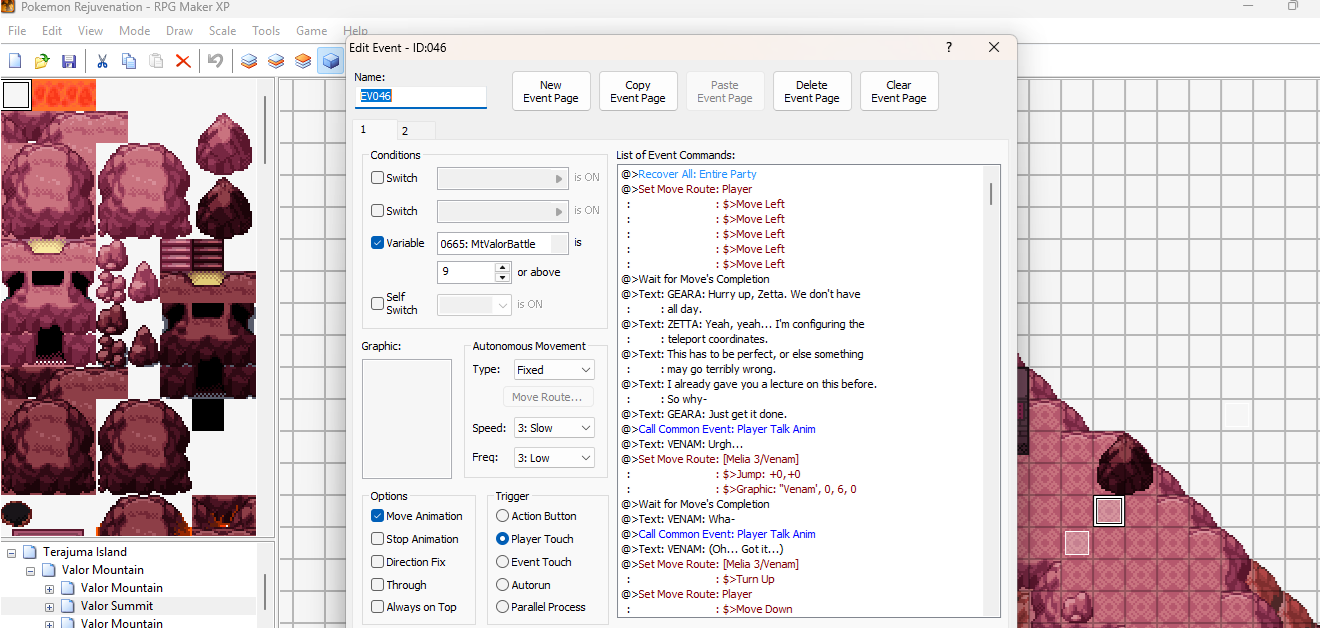Click the red Delete X icon
The width and height of the screenshot is (1320, 628).
pyautogui.click(x=183, y=61)
